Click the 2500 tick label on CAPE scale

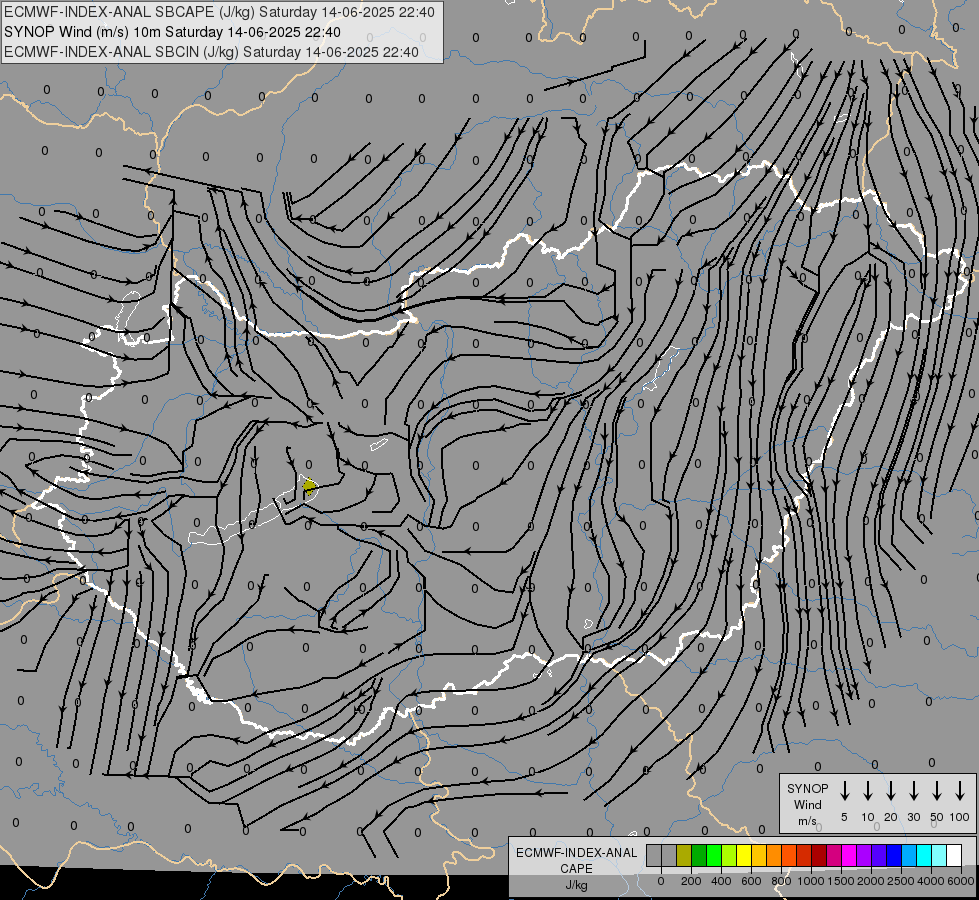[x=901, y=881]
